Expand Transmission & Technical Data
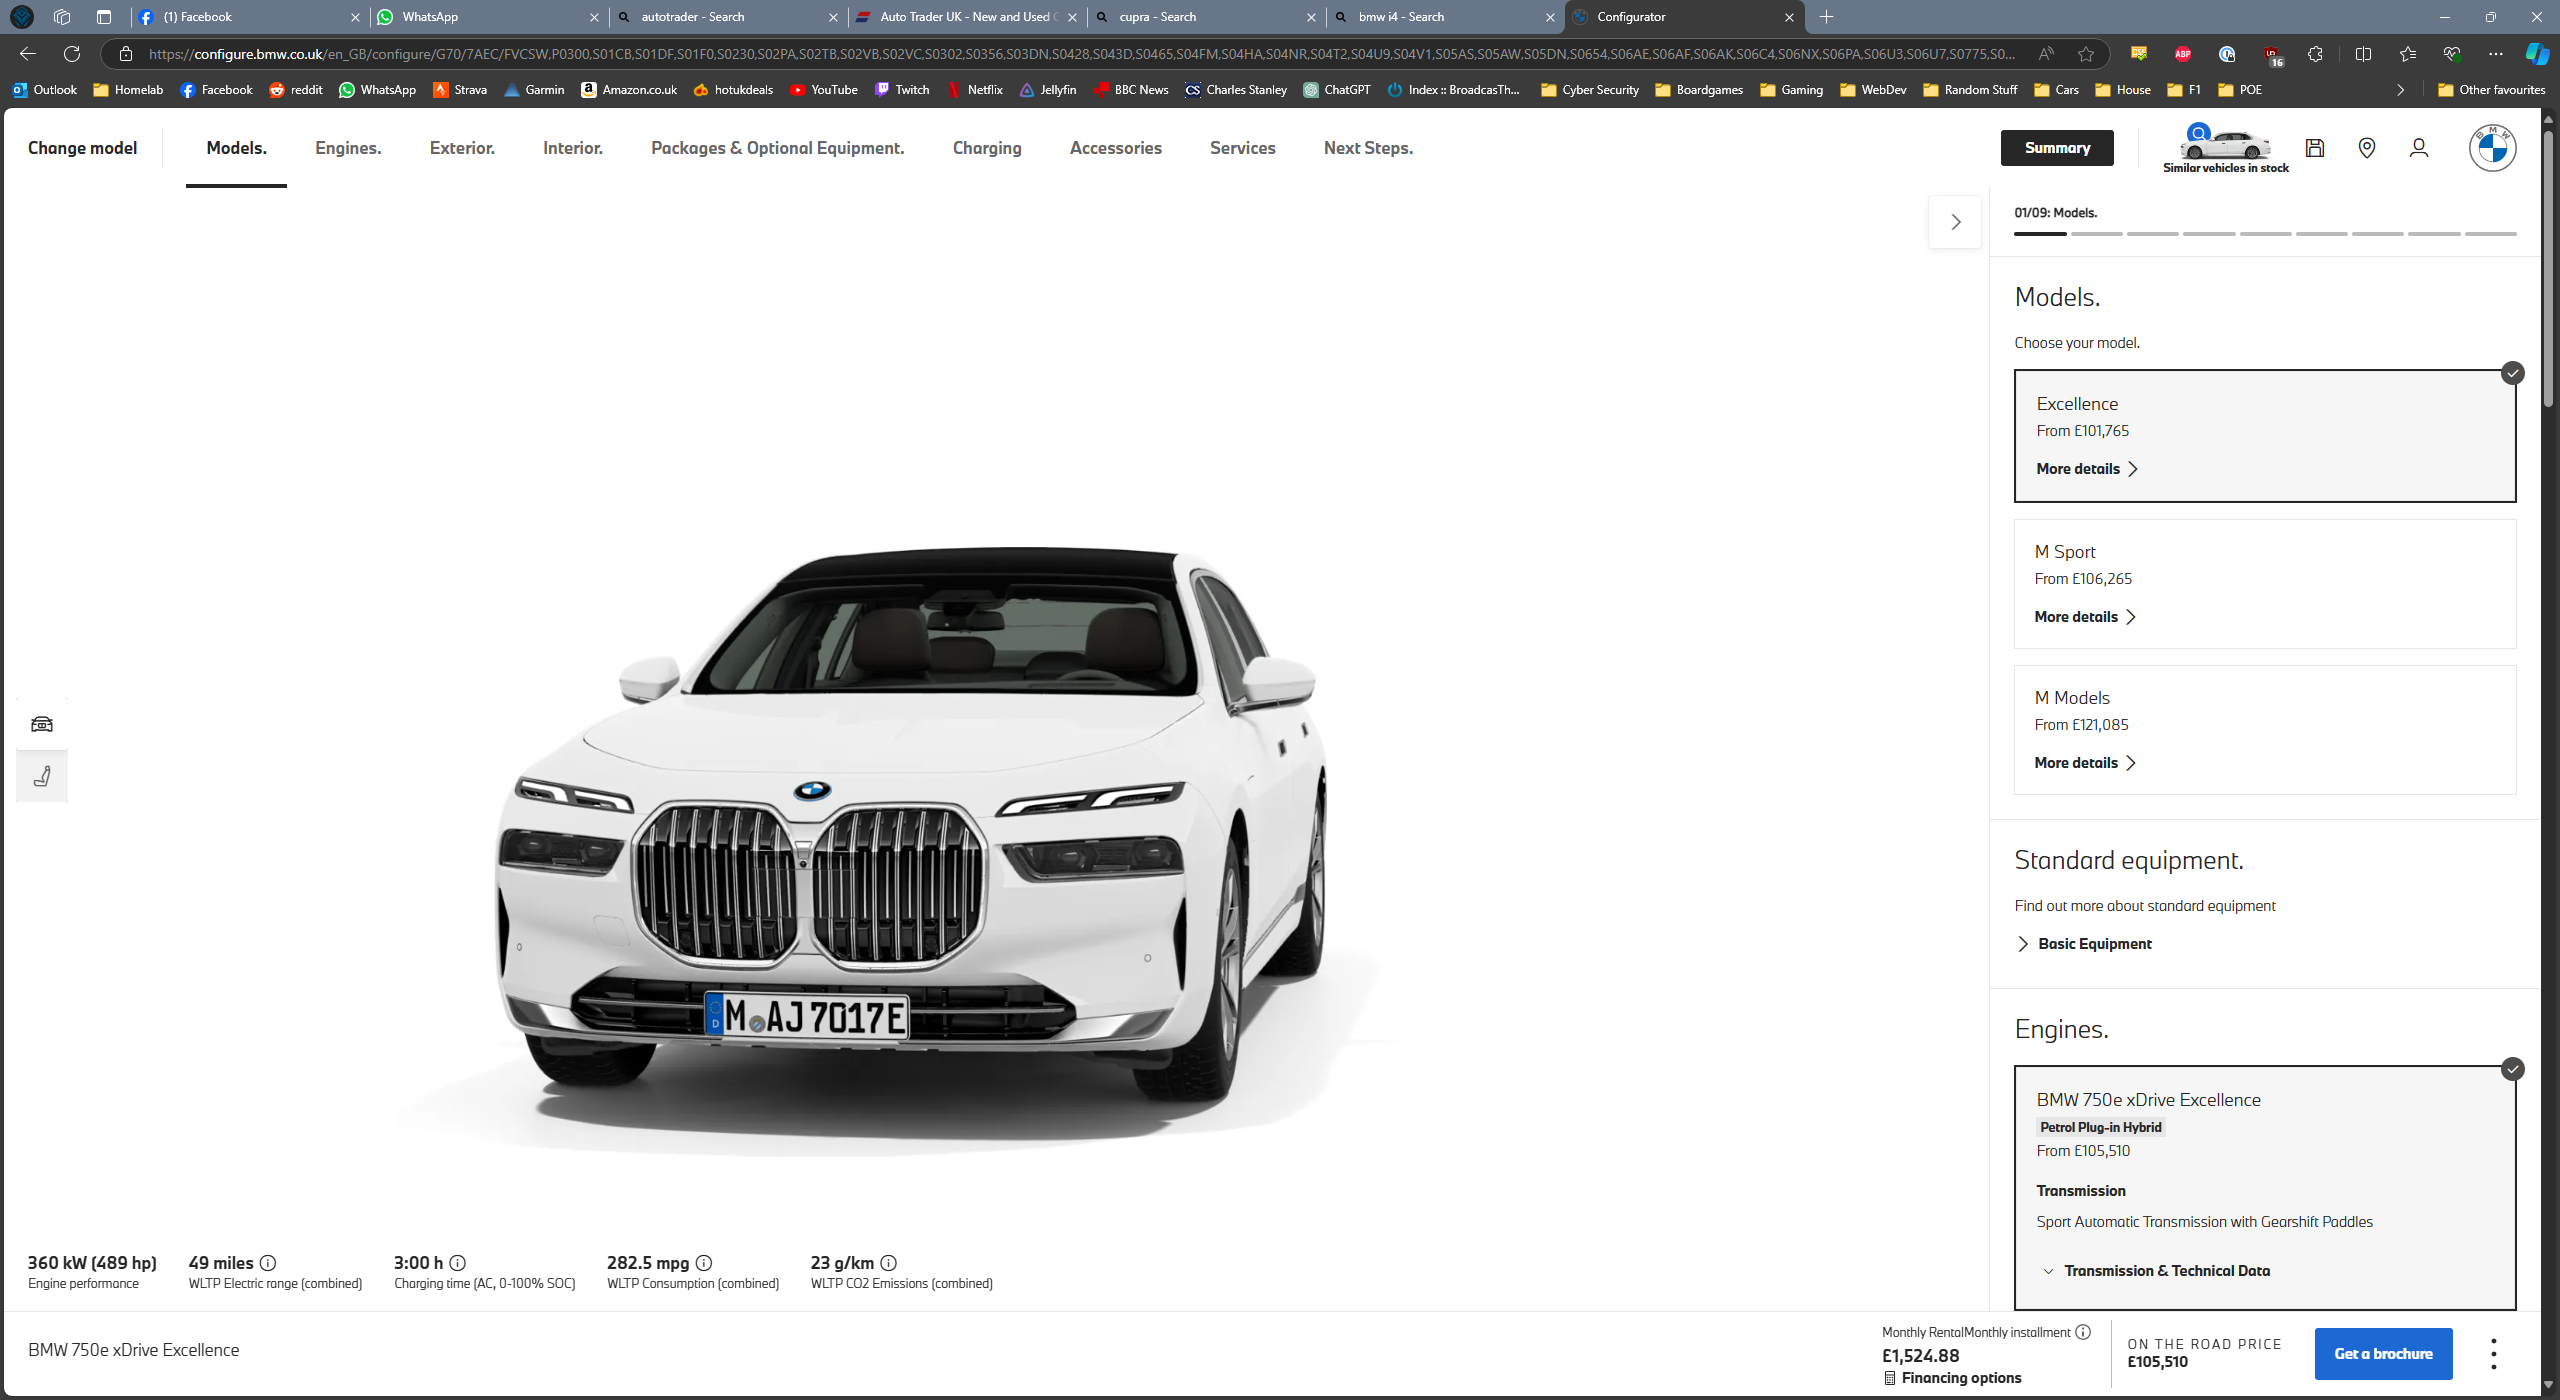The image size is (2560, 1400). click(2156, 1271)
